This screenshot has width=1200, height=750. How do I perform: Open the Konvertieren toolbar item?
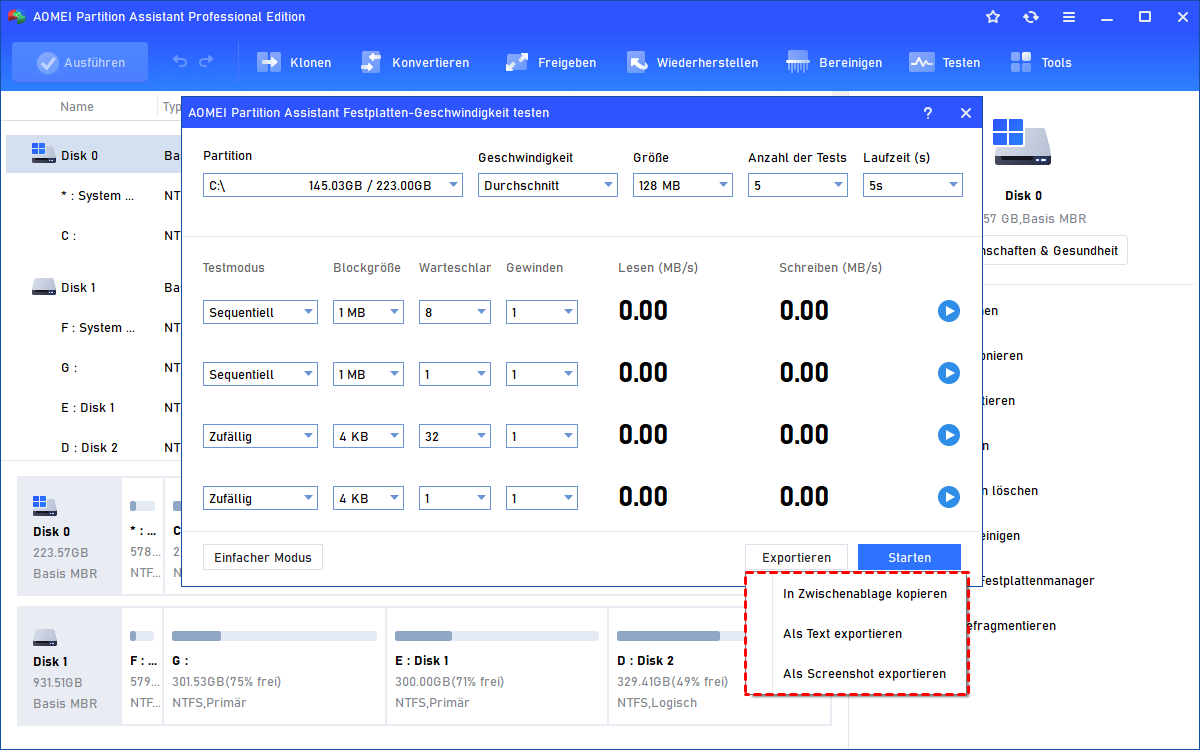tap(414, 62)
